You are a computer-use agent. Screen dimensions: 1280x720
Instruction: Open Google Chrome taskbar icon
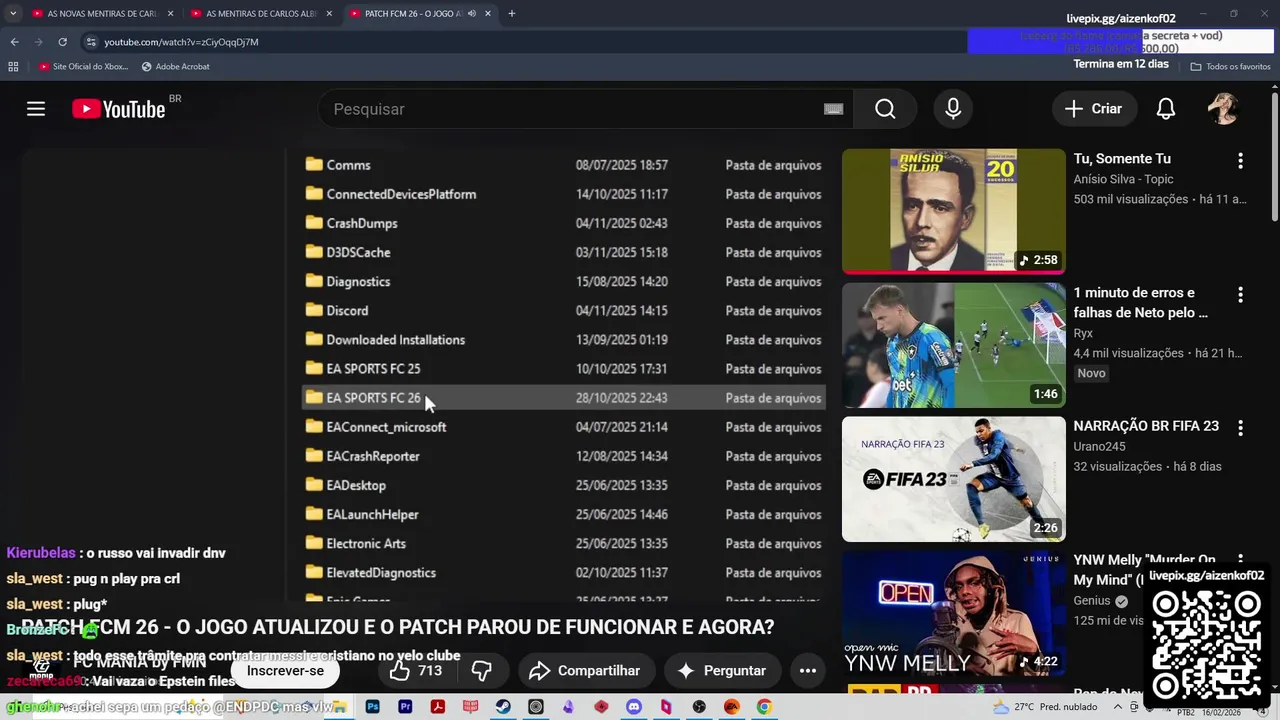pyautogui.click(x=764, y=707)
